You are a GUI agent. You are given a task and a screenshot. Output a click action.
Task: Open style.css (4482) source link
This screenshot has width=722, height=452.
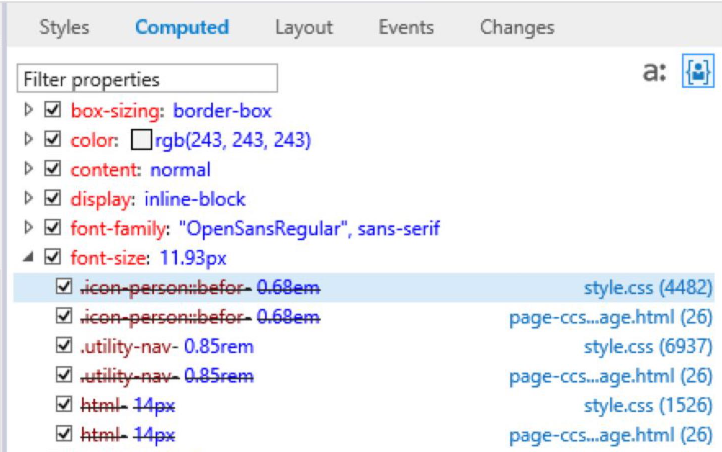(x=648, y=288)
